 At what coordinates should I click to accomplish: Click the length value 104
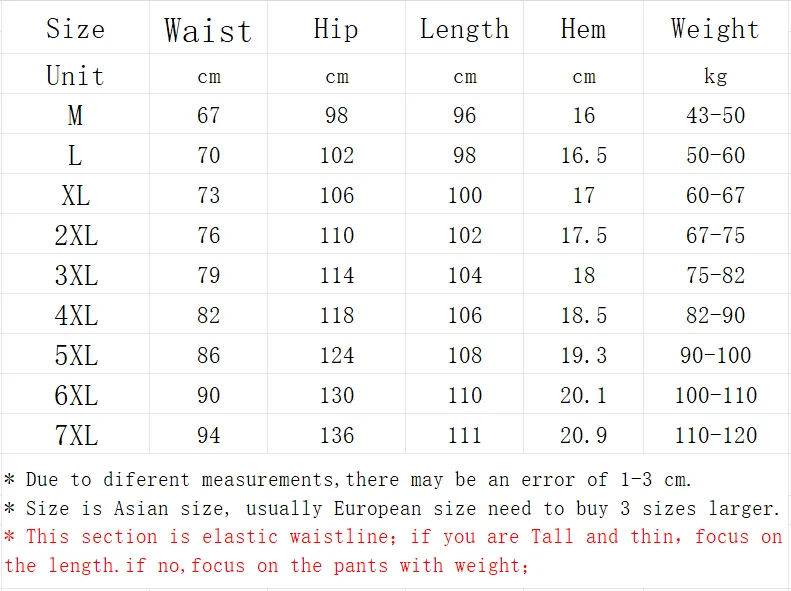pos(464,276)
